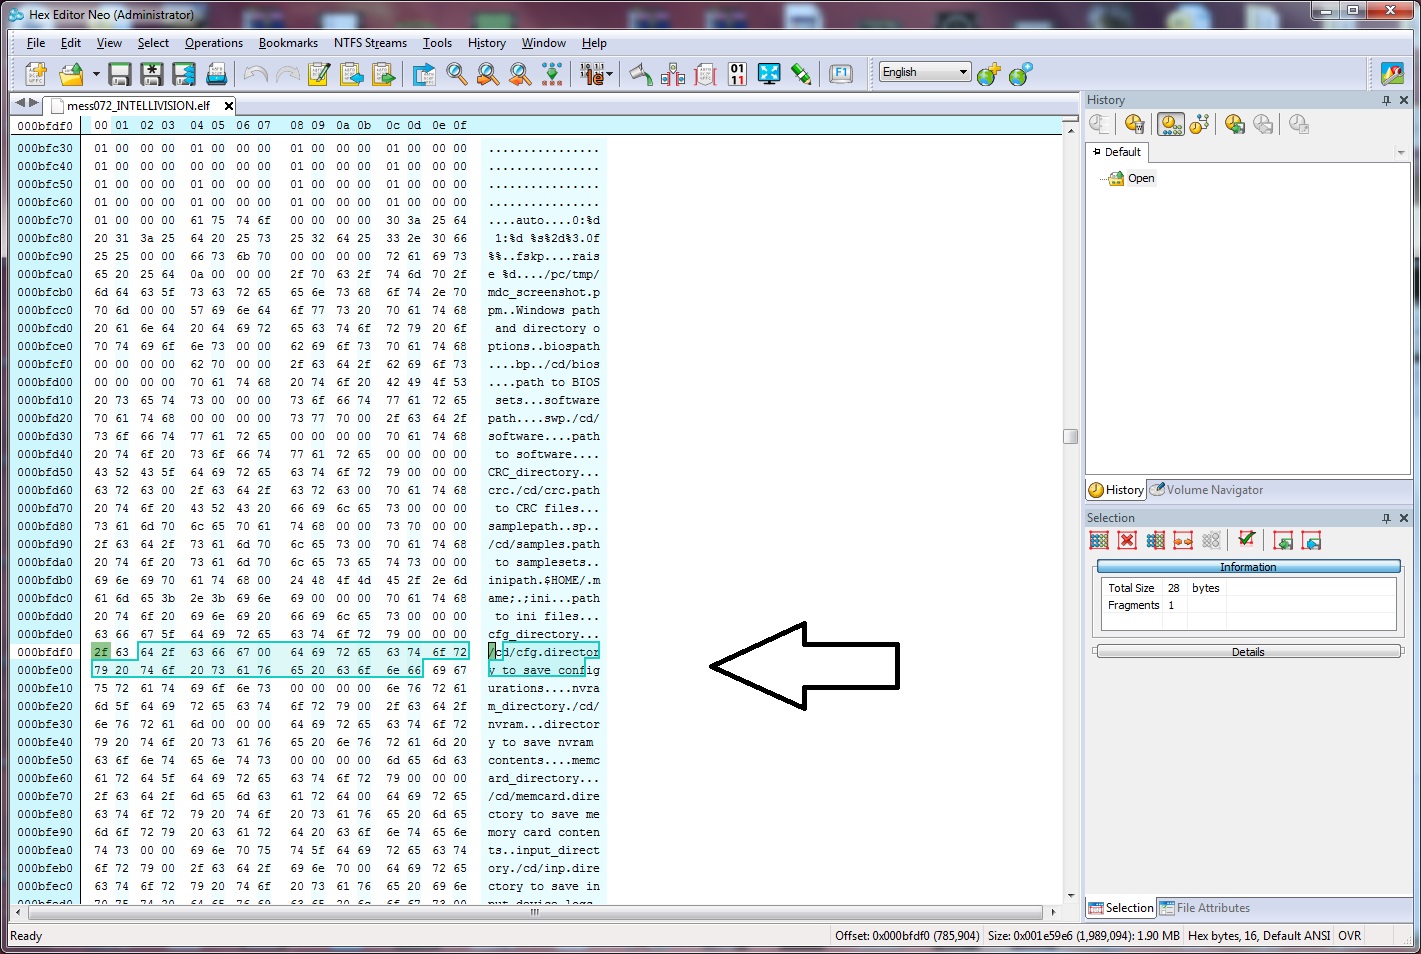This screenshot has width=1421, height=954.
Task: Click the orange arrows selection icon
Action: [x=1183, y=540]
